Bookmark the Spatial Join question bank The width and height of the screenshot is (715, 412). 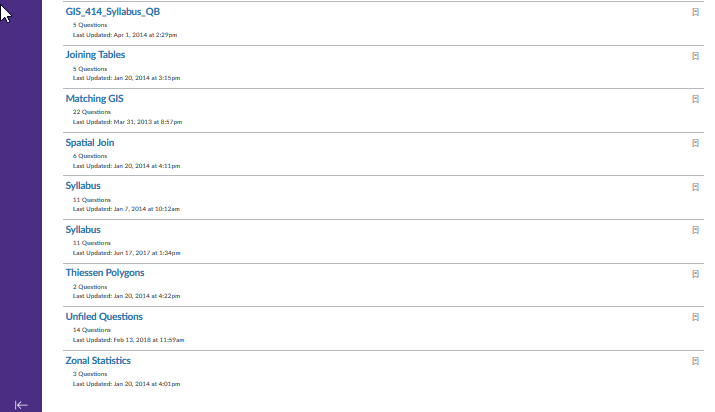[x=695, y=143]
